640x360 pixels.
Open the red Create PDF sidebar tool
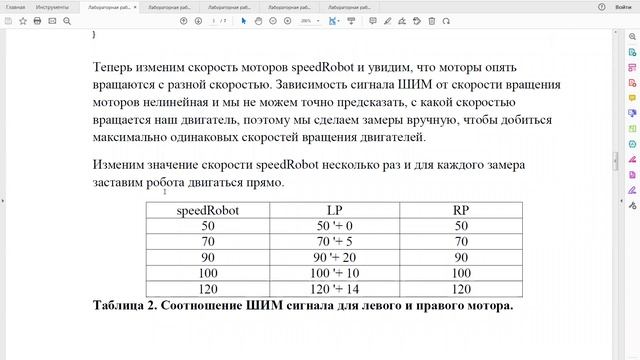point(632,83)
